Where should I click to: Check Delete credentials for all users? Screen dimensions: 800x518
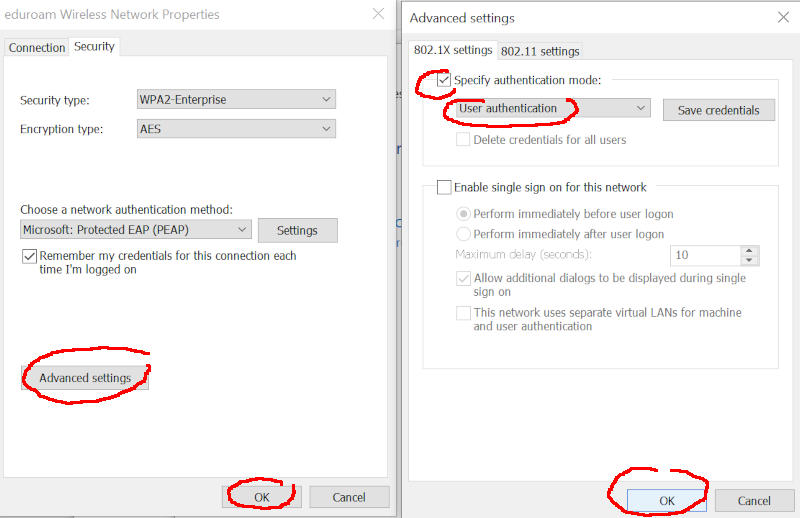463,139
